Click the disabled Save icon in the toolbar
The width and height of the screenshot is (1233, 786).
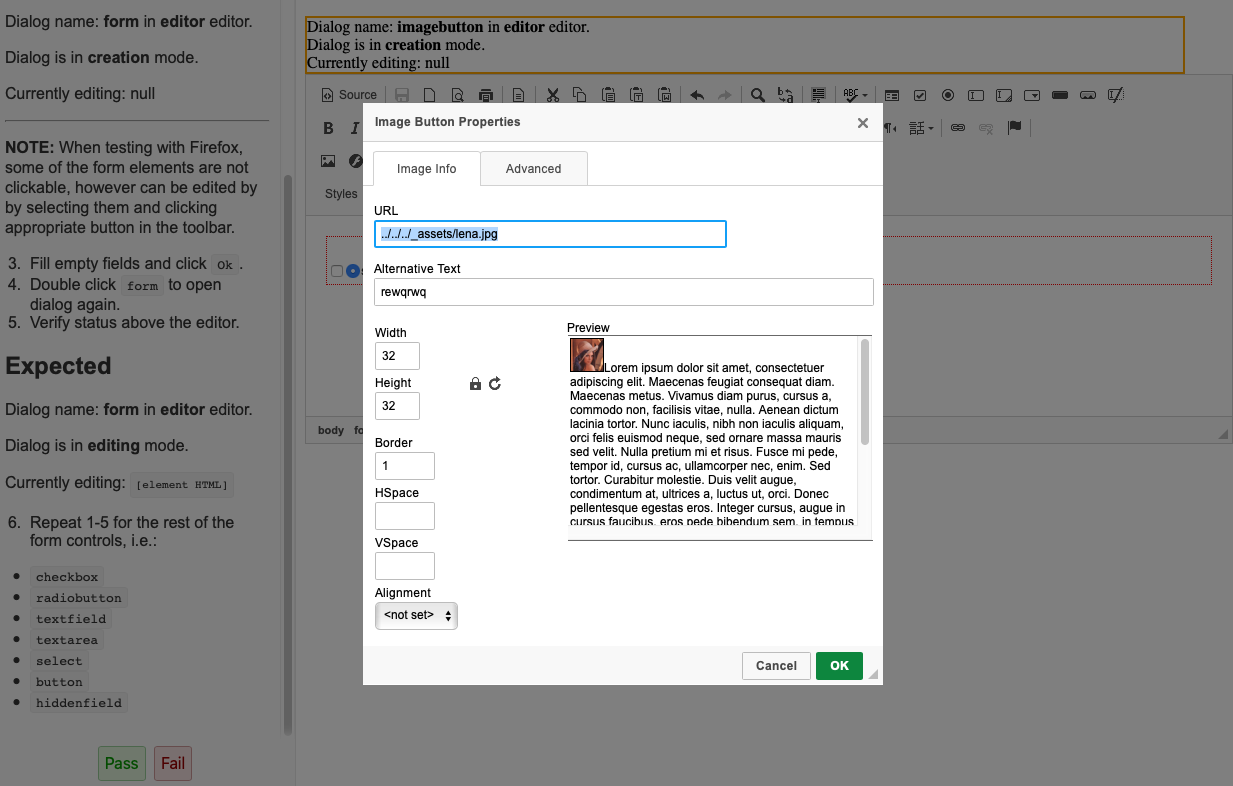coord(402,95)
